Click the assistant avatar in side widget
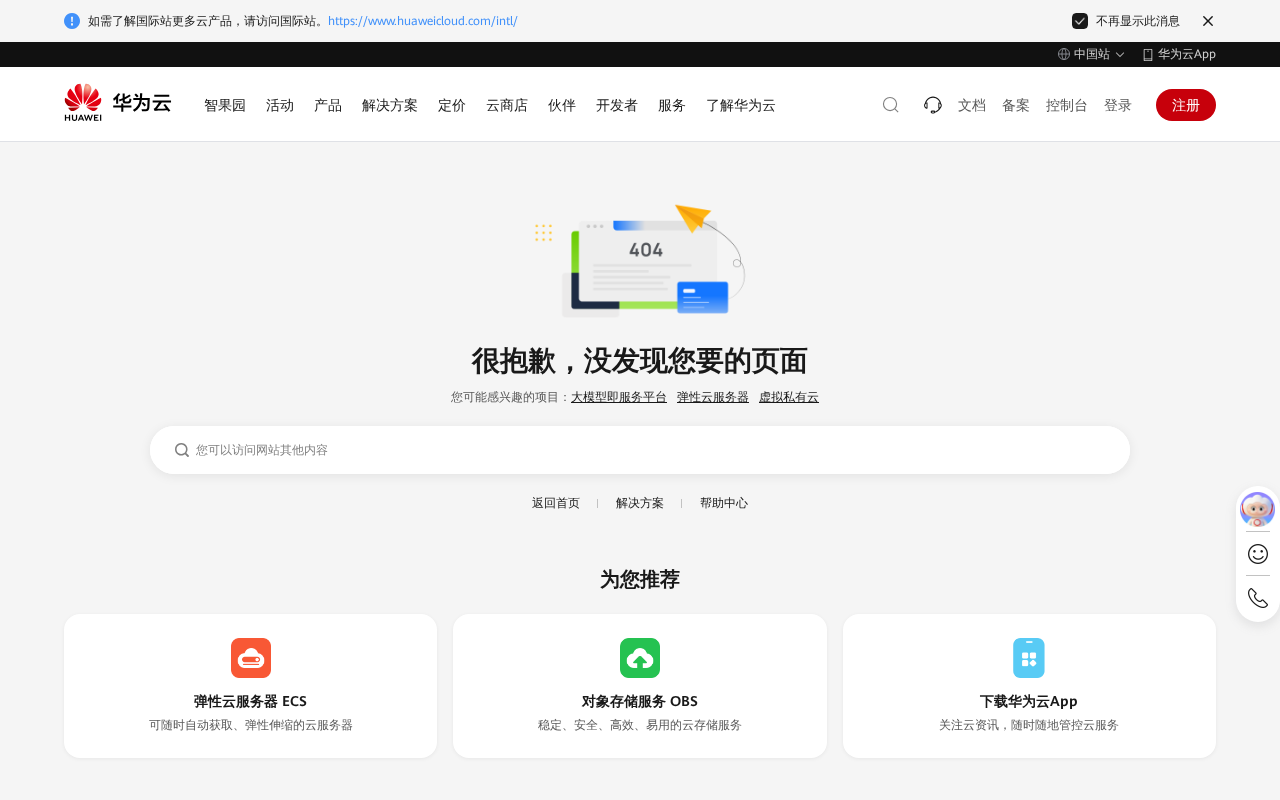The width and height of the screenshot is (1280, 800). [1258, 509]
